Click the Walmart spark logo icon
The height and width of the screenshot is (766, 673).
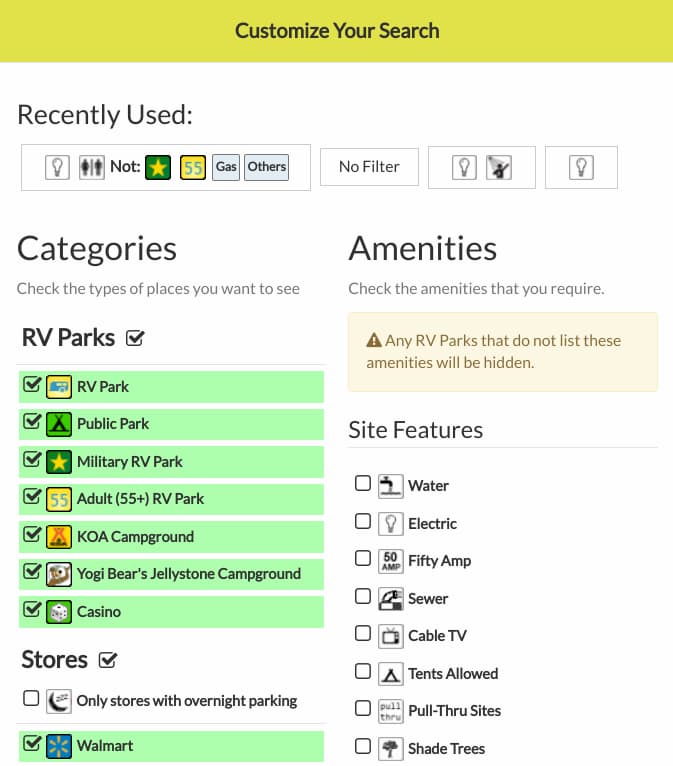[x=59, y=746]
